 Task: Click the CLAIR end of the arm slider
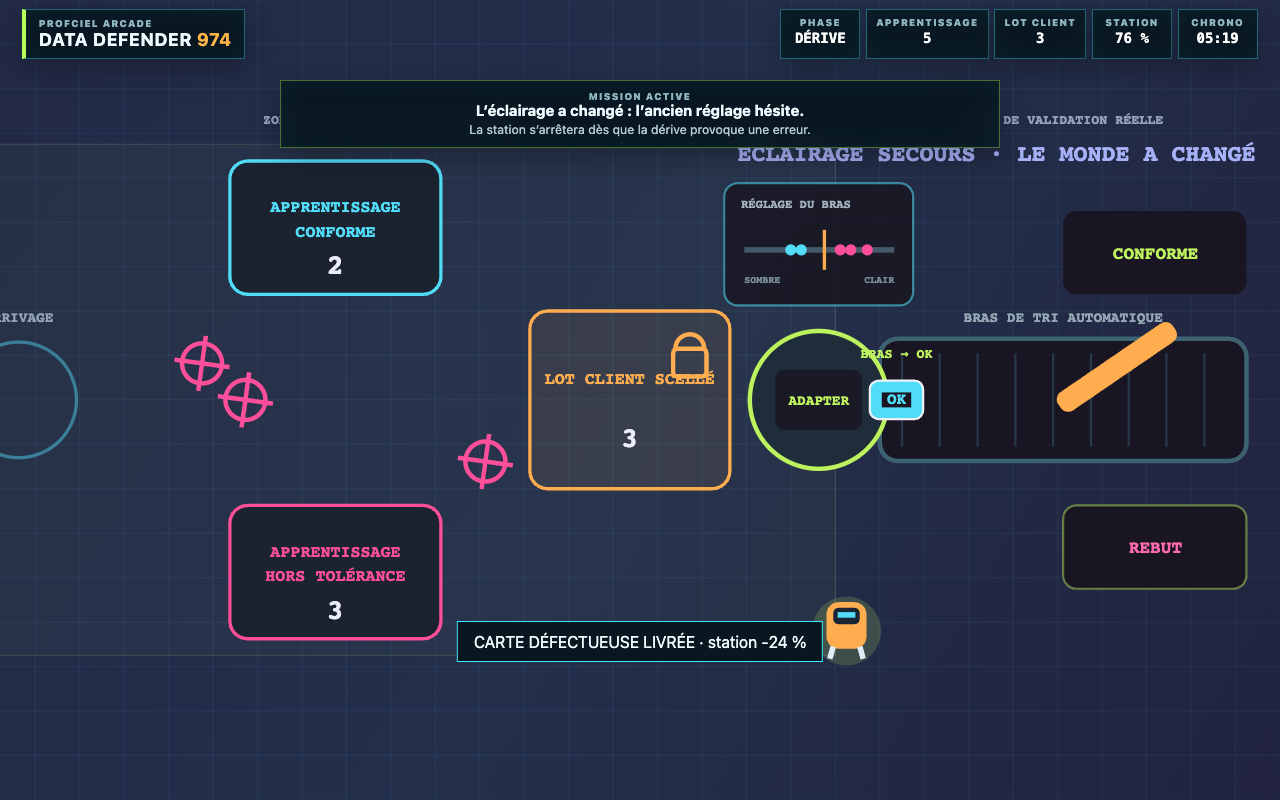(879, 280)
